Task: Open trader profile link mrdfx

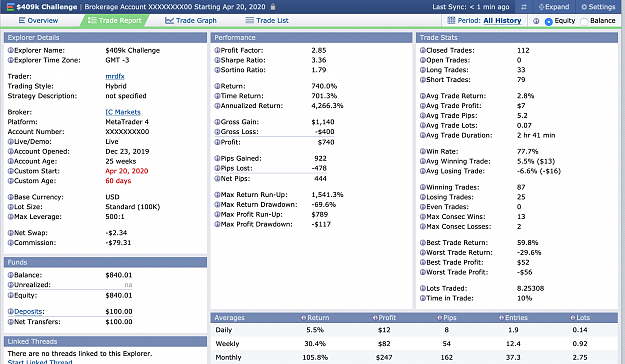Action: (115, 76)
